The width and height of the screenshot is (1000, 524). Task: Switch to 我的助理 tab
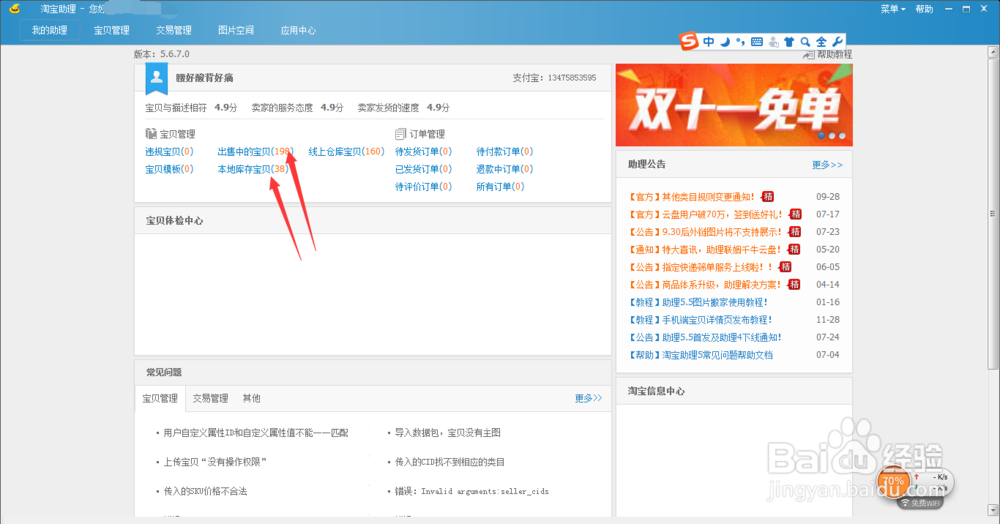tap(50, 30)
